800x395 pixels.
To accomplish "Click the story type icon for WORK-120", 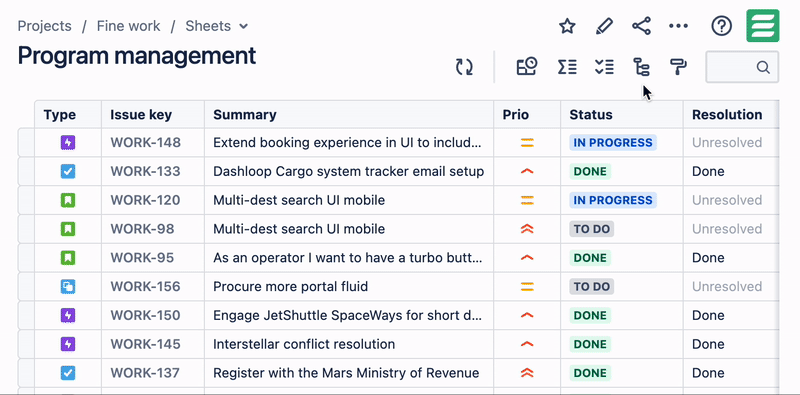I will [x=68, y=200].
